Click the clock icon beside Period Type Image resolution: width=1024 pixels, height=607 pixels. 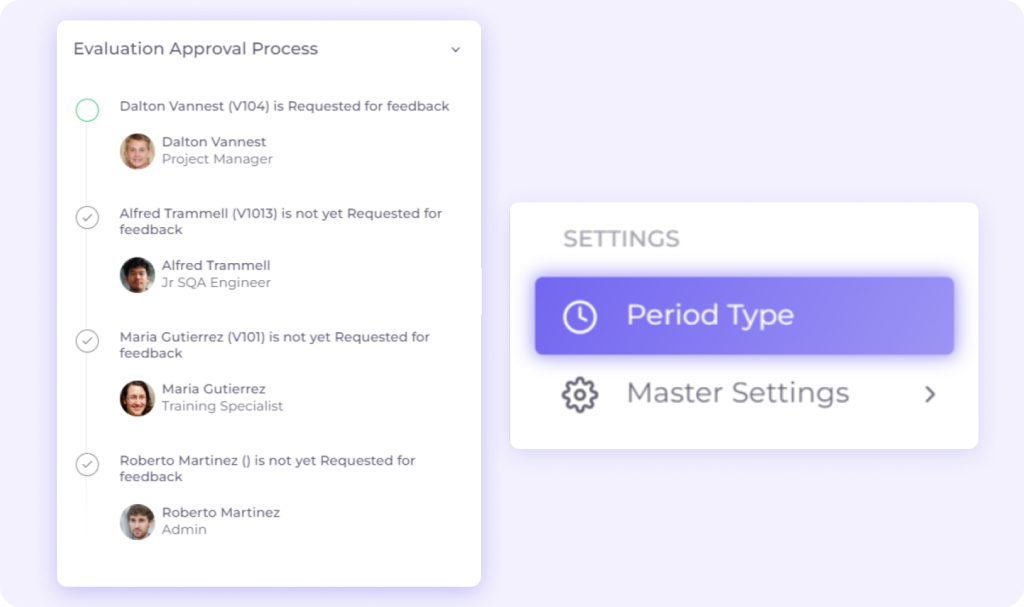point(580,316)
